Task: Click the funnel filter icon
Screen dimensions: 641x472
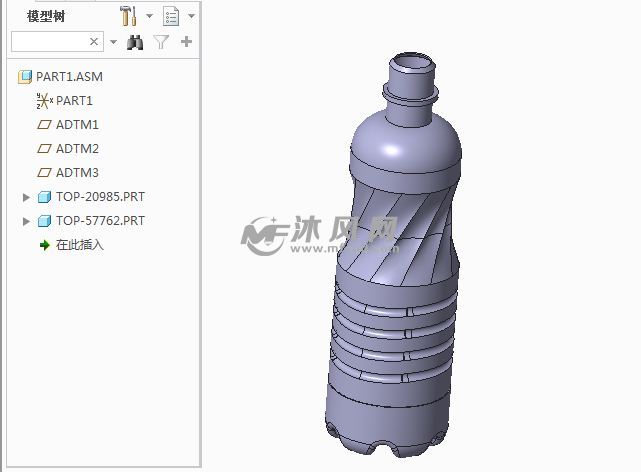Action: 161,42
